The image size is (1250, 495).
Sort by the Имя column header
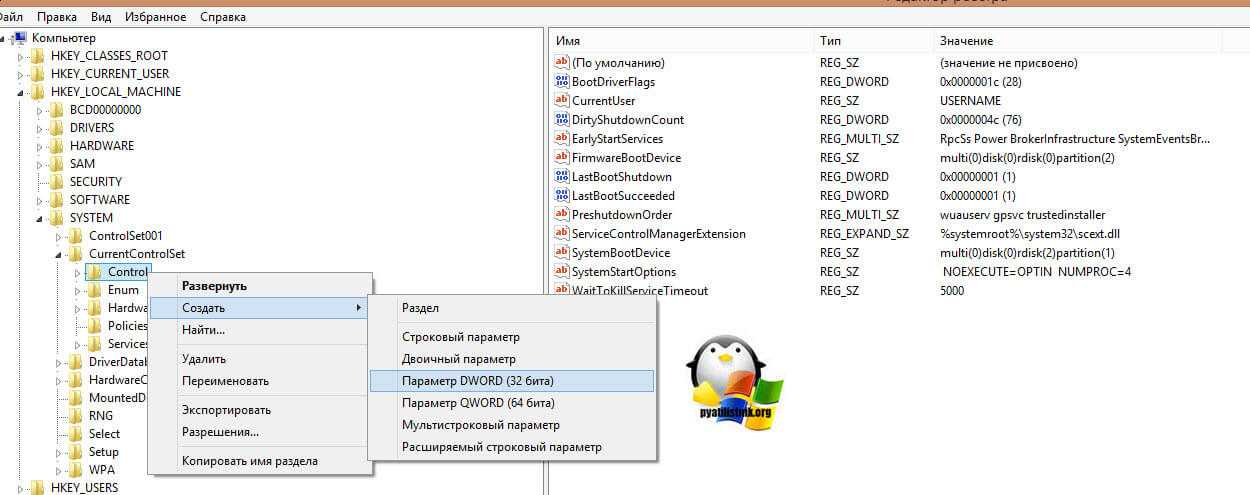681,41
